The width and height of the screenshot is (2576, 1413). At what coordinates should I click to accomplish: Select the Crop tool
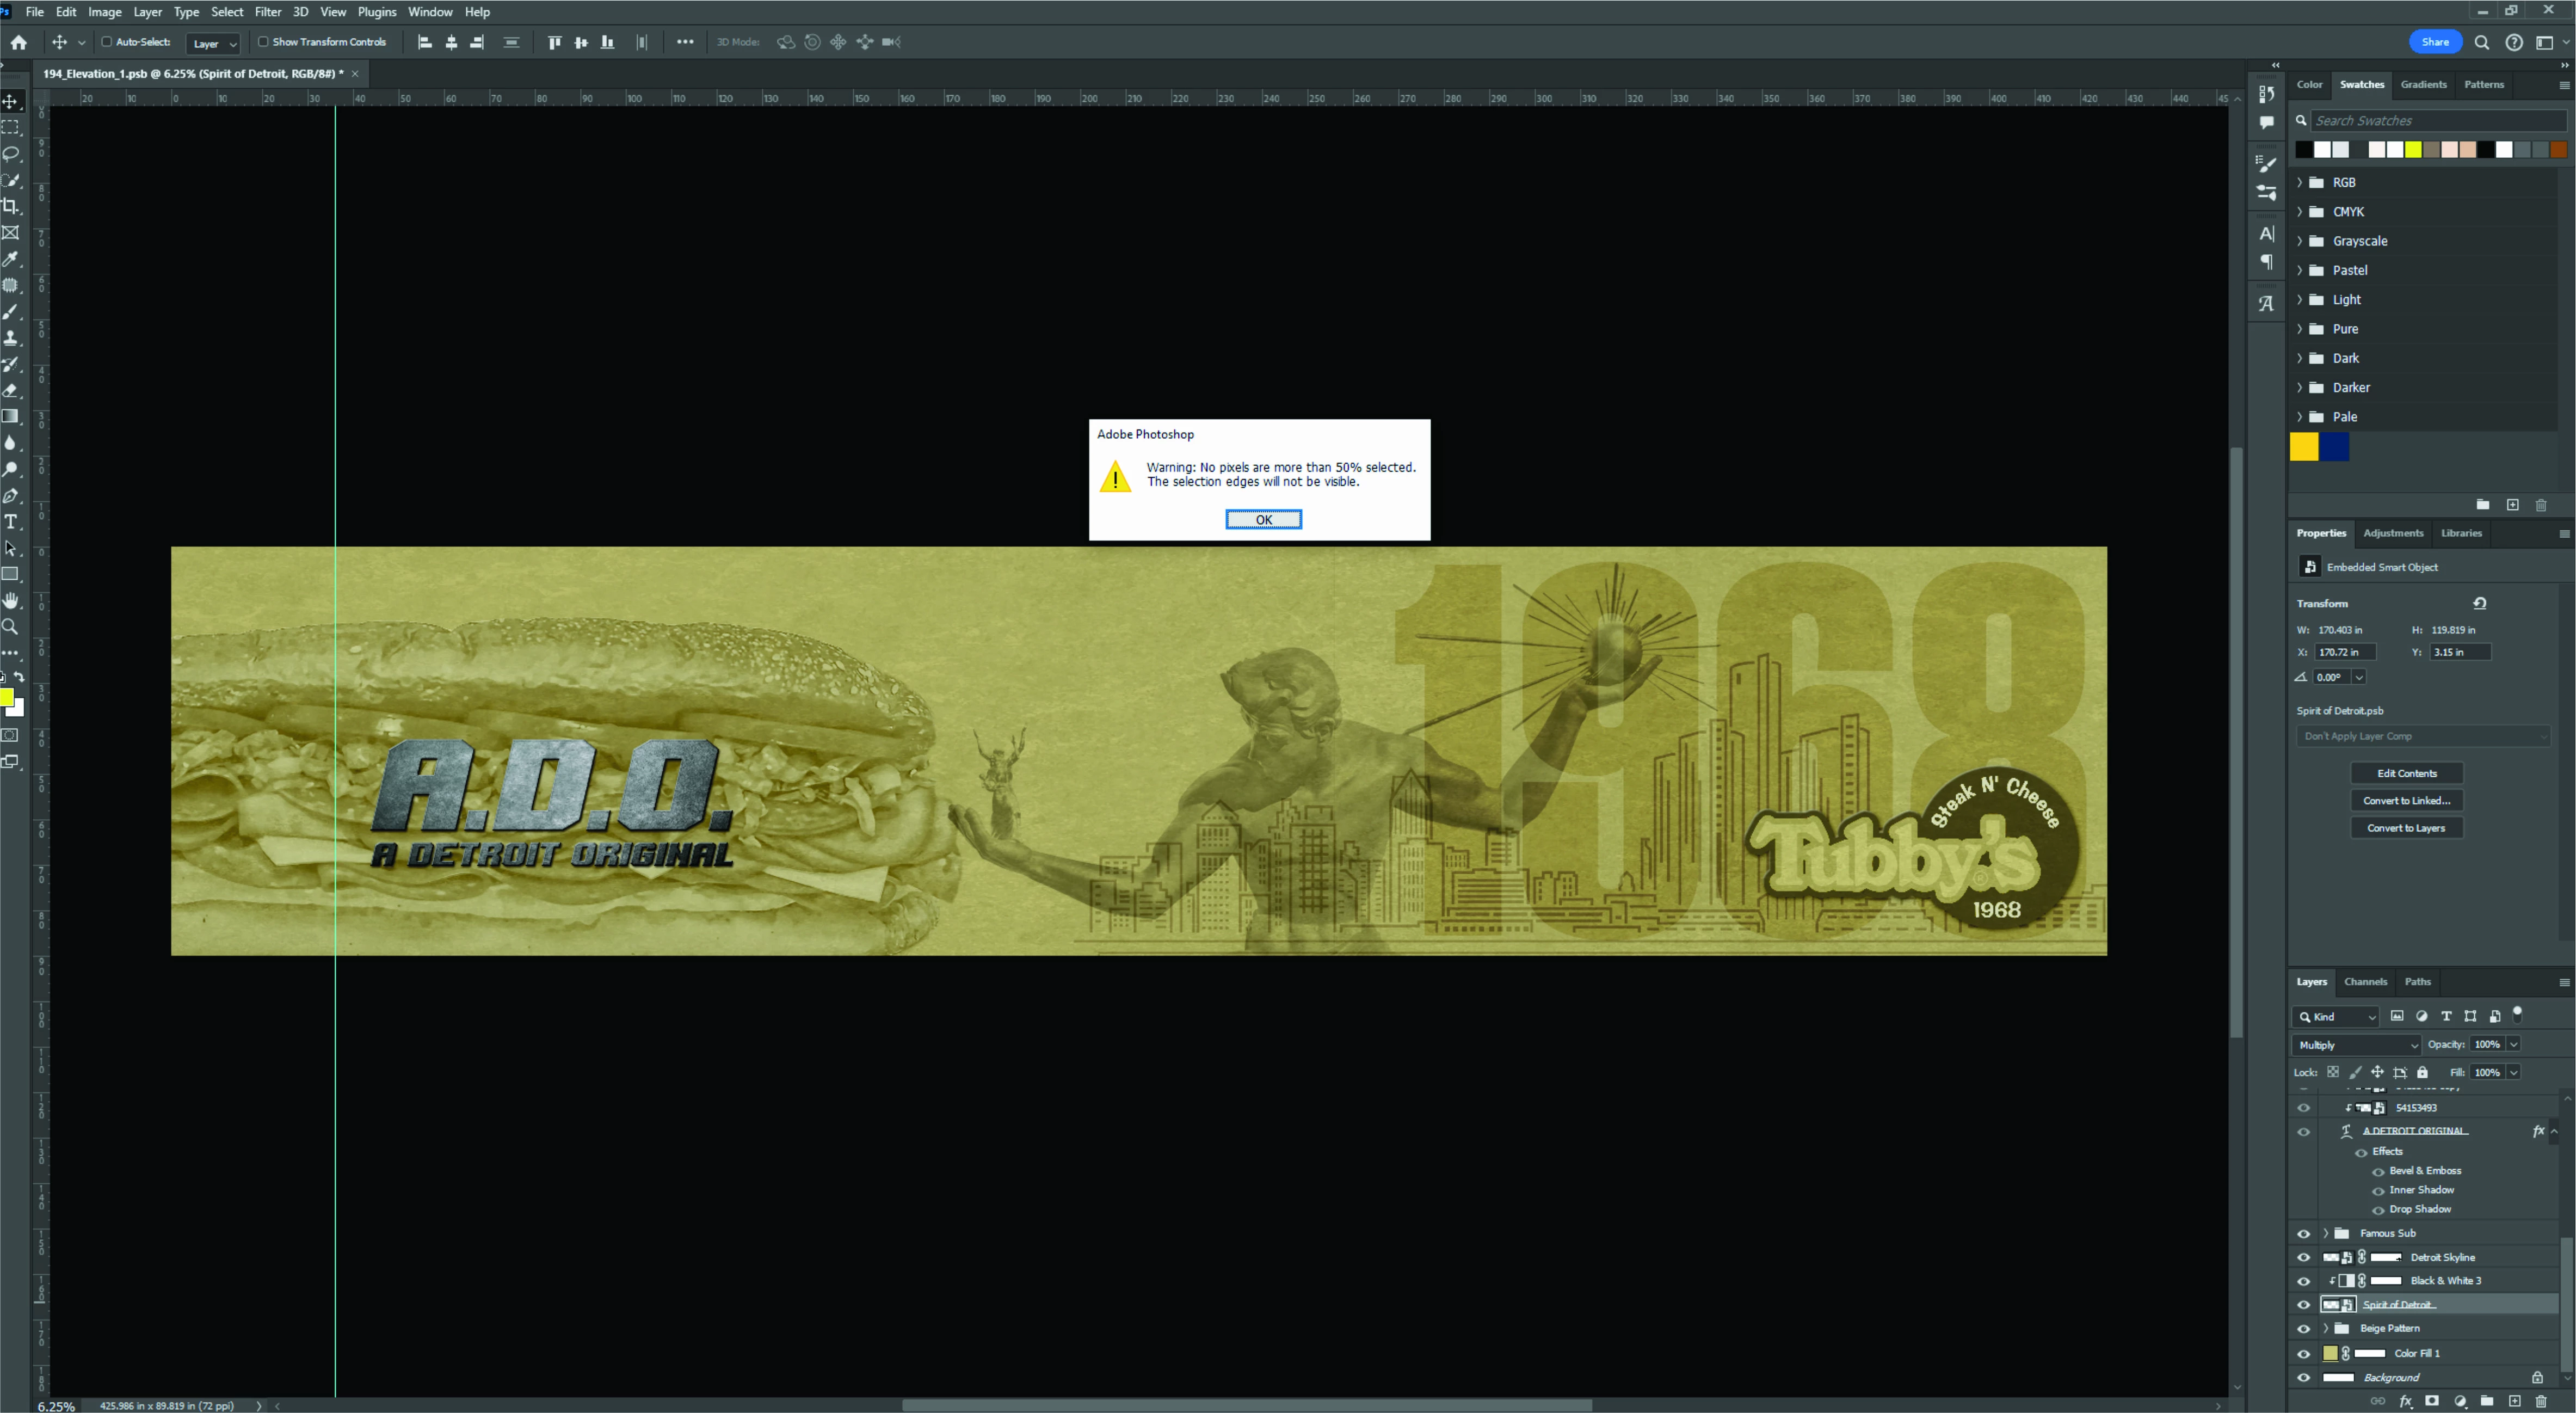[x=11, y=206]
